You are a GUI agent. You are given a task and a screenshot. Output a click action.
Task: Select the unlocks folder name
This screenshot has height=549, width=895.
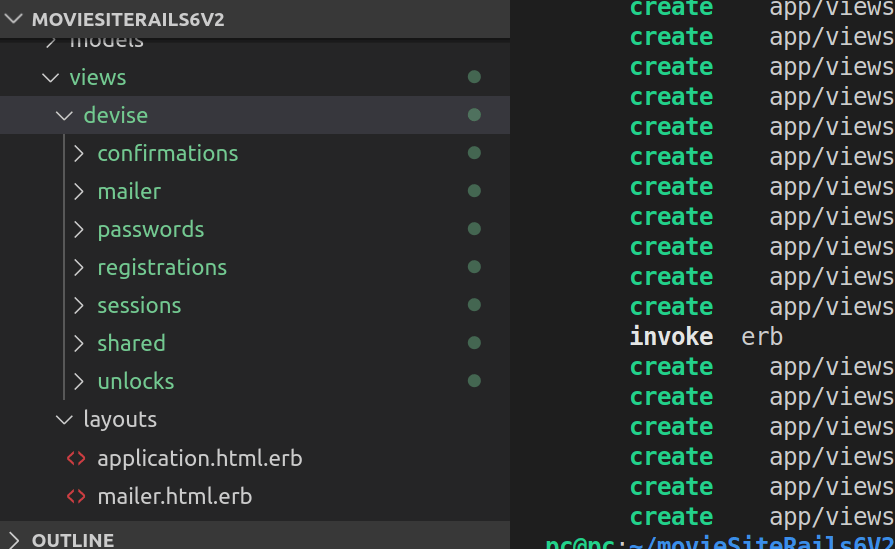tap(135, 382)
